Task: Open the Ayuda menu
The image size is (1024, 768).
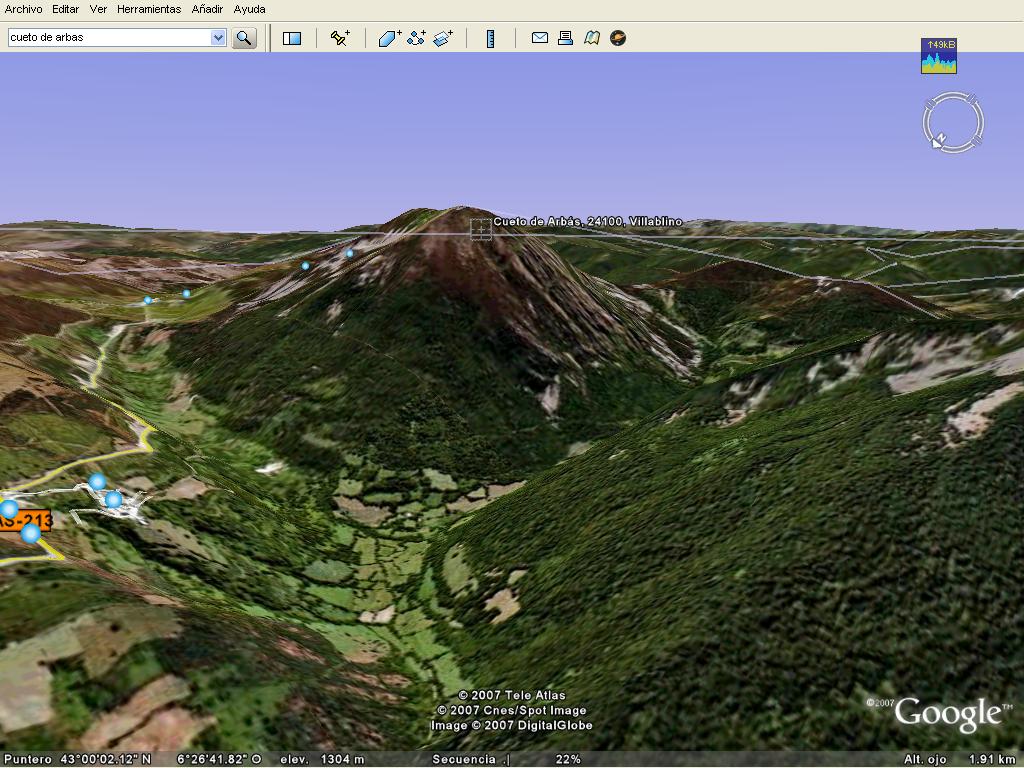Action: (249, 9)
